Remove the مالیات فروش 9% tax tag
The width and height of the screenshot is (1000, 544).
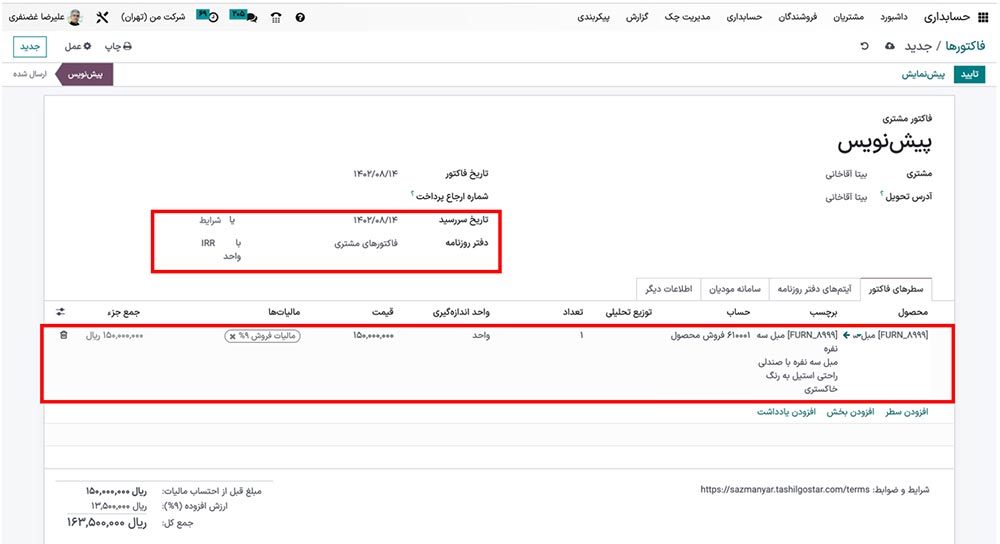(233, 336)
